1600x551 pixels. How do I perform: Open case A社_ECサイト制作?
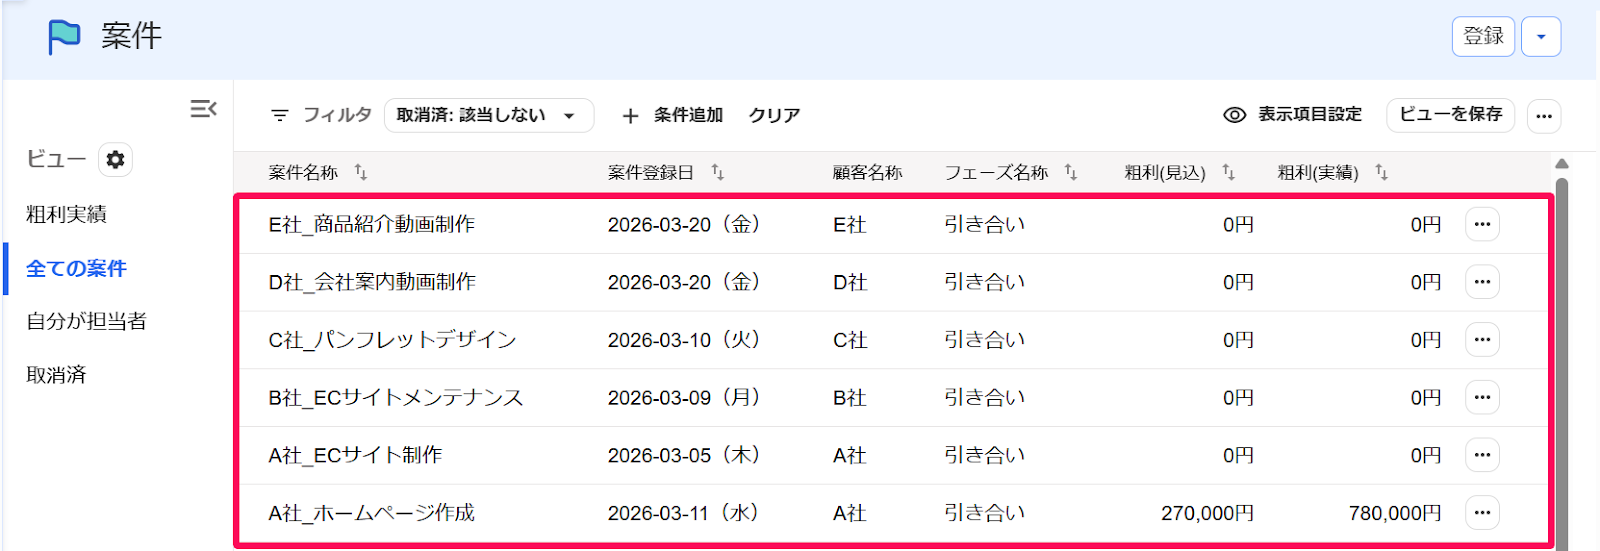pos(355,456)
